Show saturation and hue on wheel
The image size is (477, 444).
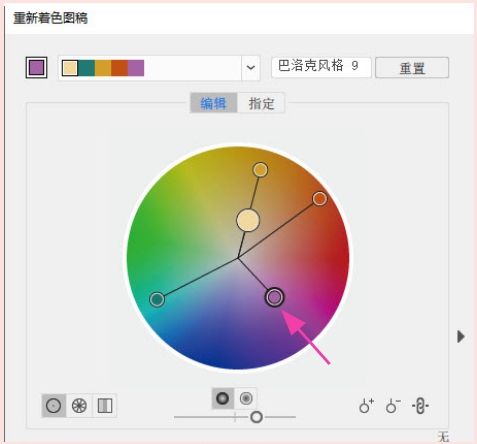pyautogui.click(x=246, y=398)
